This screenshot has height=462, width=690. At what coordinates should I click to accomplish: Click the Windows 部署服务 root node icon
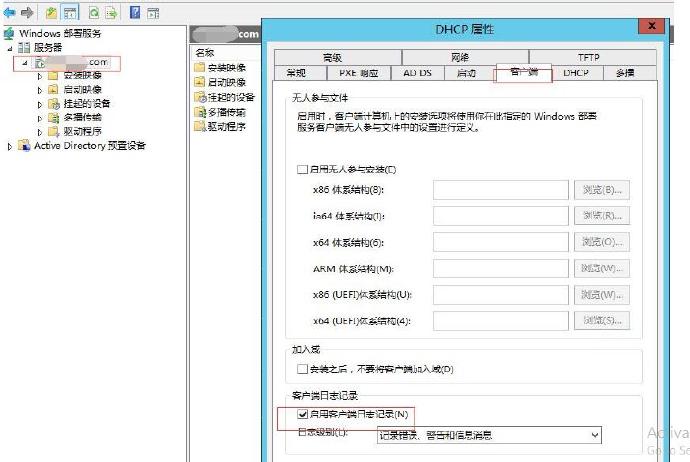click(9, 33)
